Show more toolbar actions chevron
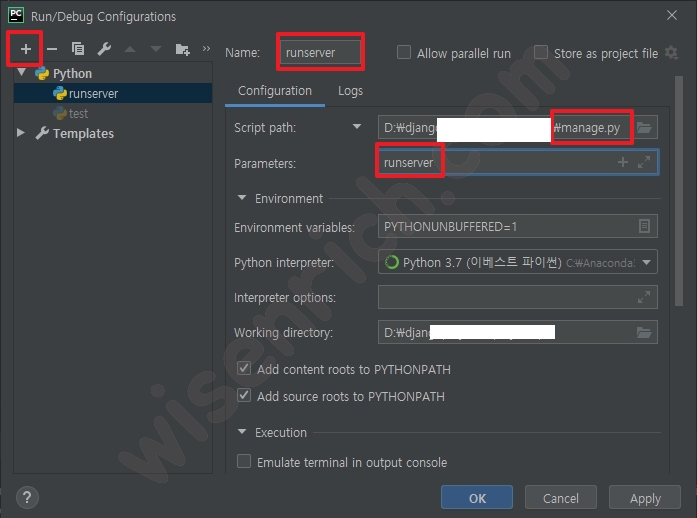697x518 pixels. [206, 48]
